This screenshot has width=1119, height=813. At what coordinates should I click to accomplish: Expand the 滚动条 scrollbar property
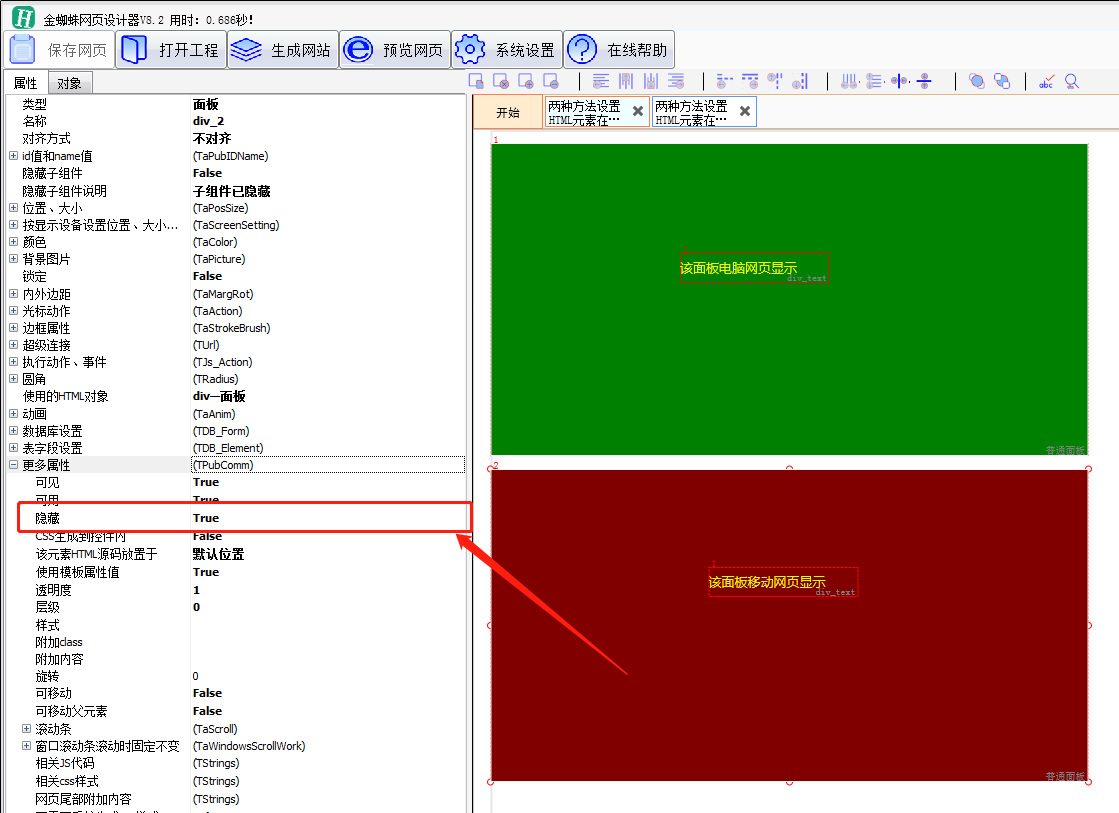[x=26, y=729]
